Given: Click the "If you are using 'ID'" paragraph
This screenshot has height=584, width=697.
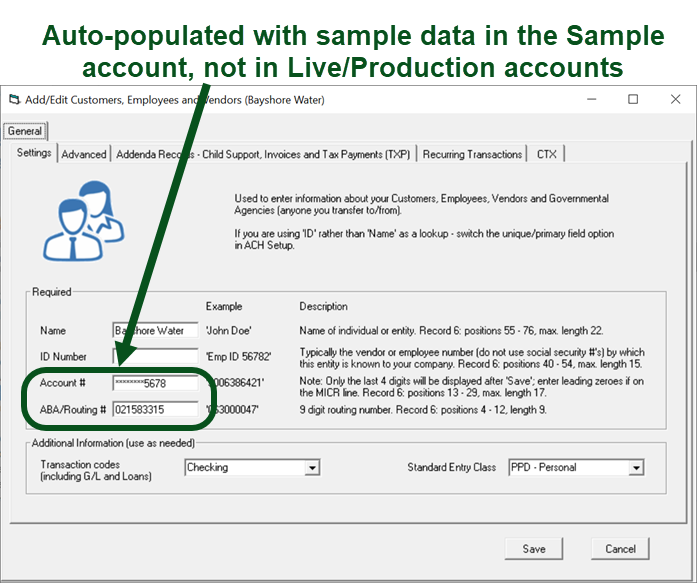Looking at the screenshot, I should [424, 239].
